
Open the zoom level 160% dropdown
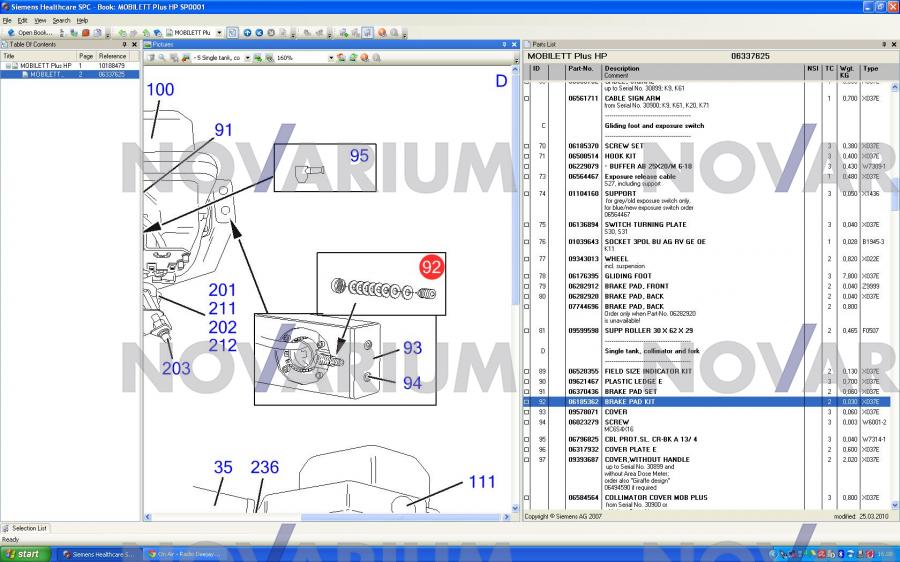click(x=331, y=57)
